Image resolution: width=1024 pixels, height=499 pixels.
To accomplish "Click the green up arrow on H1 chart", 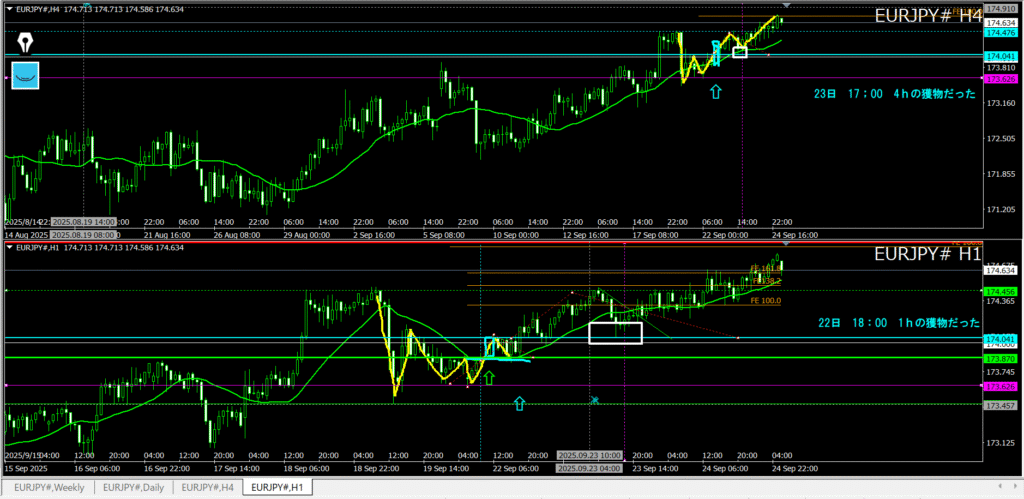I will pos(489,377).
